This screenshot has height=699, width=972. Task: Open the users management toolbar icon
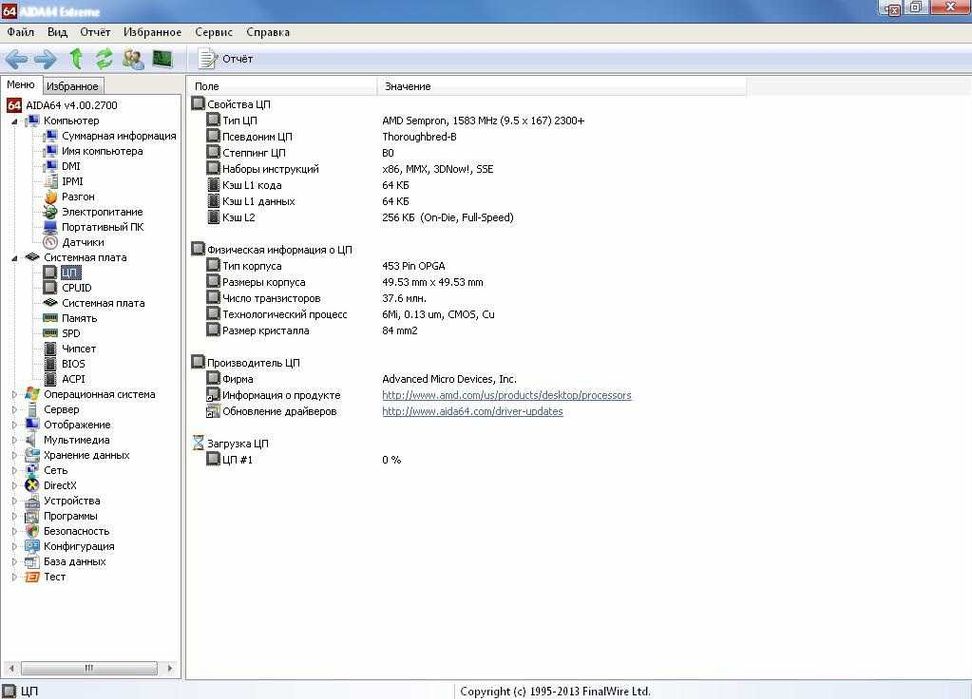(133, 59)
